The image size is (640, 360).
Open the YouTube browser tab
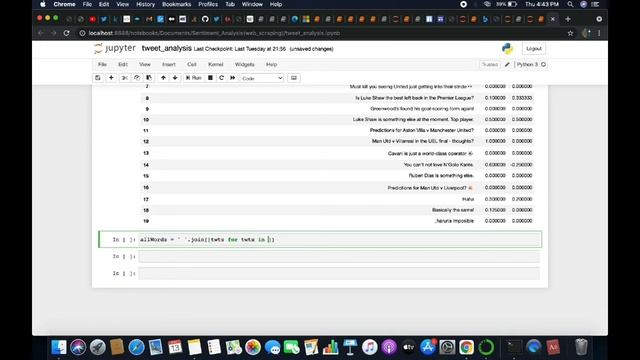93,19
